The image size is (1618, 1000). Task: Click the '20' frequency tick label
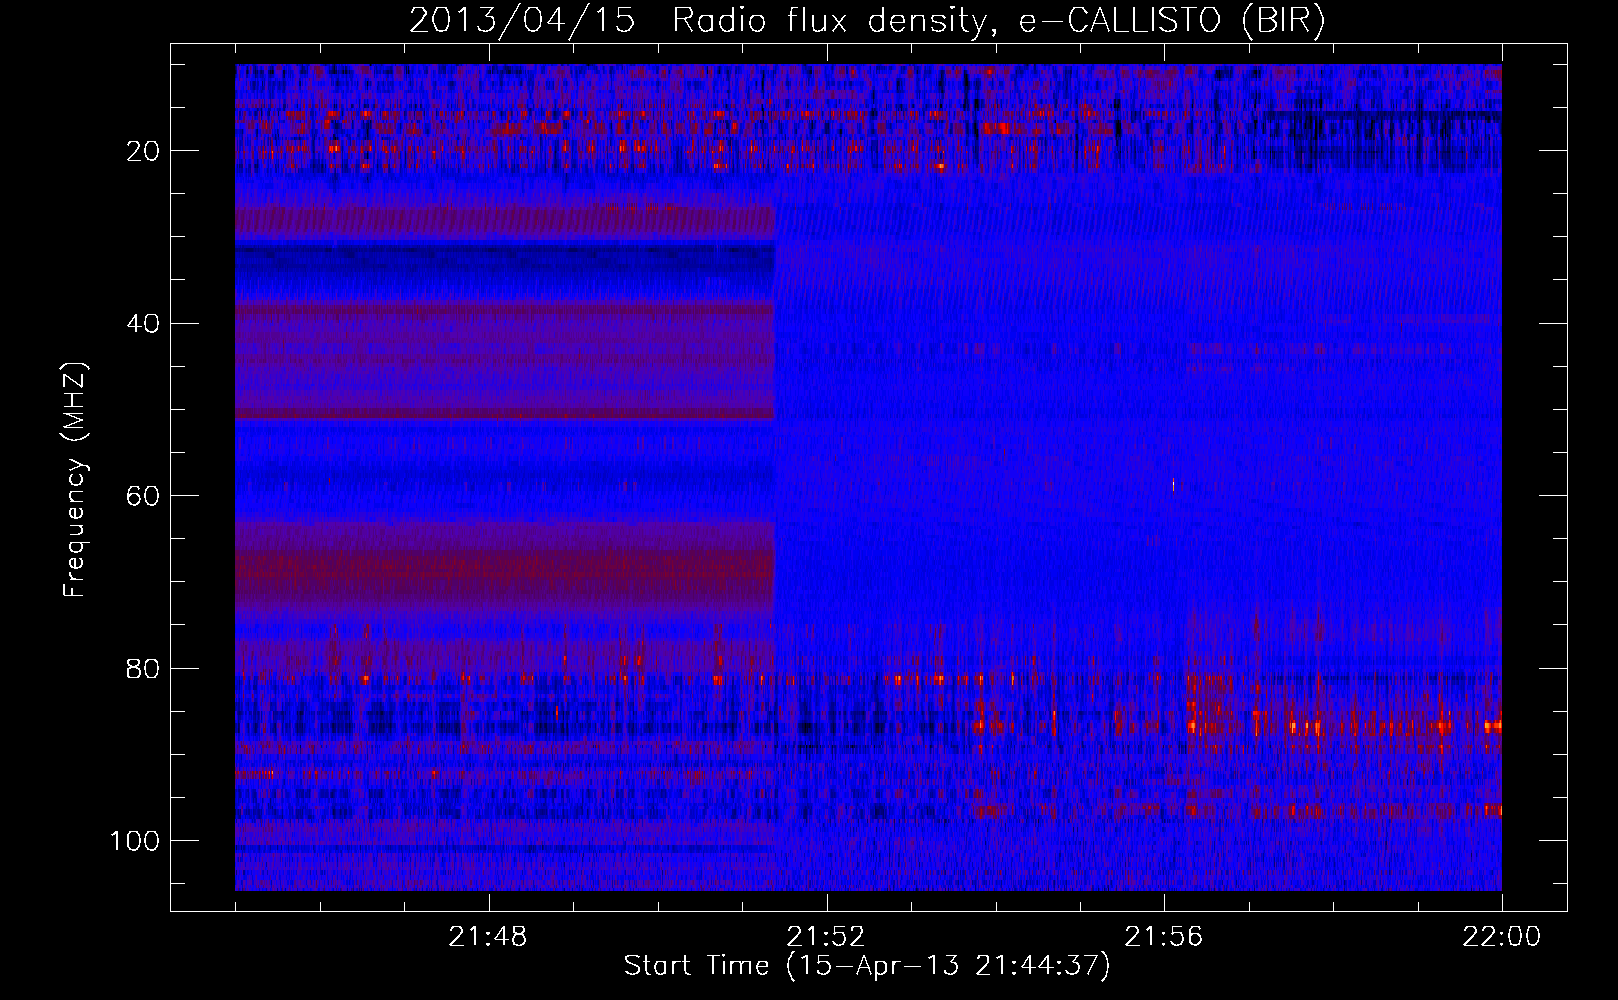pos(144,151)
